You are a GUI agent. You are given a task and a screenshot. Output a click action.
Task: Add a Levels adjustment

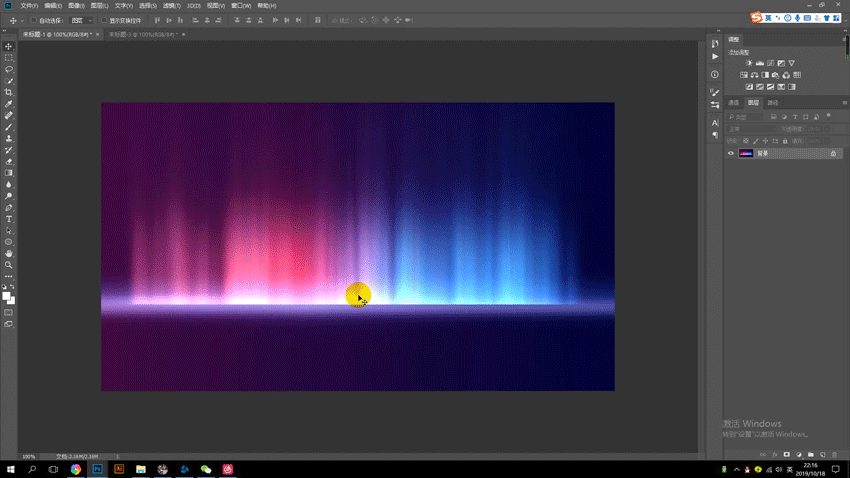pyautogui.click(x=760, y=63)
